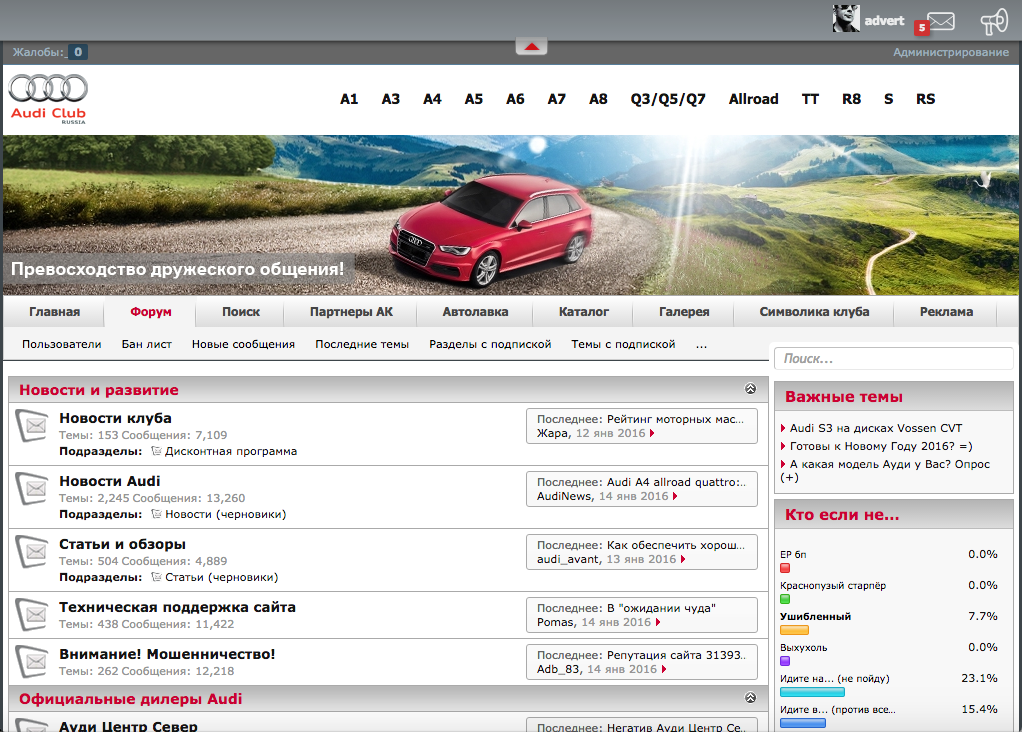Viewport: 1022px width, 732px height.
Task: Select Q3/Q5/Q7 in model menu
Action: coord(667,99)
